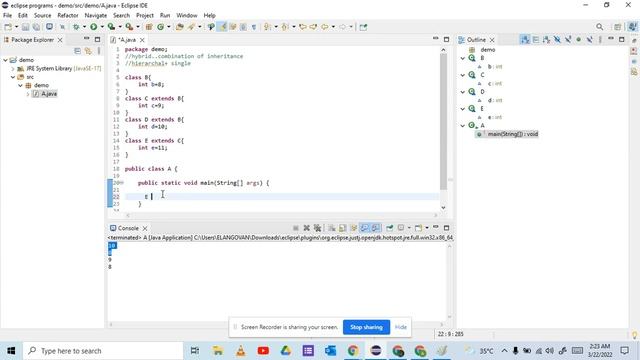Toggle Show Console on error output
Screen dimensions: 640x360
[376, 228]
